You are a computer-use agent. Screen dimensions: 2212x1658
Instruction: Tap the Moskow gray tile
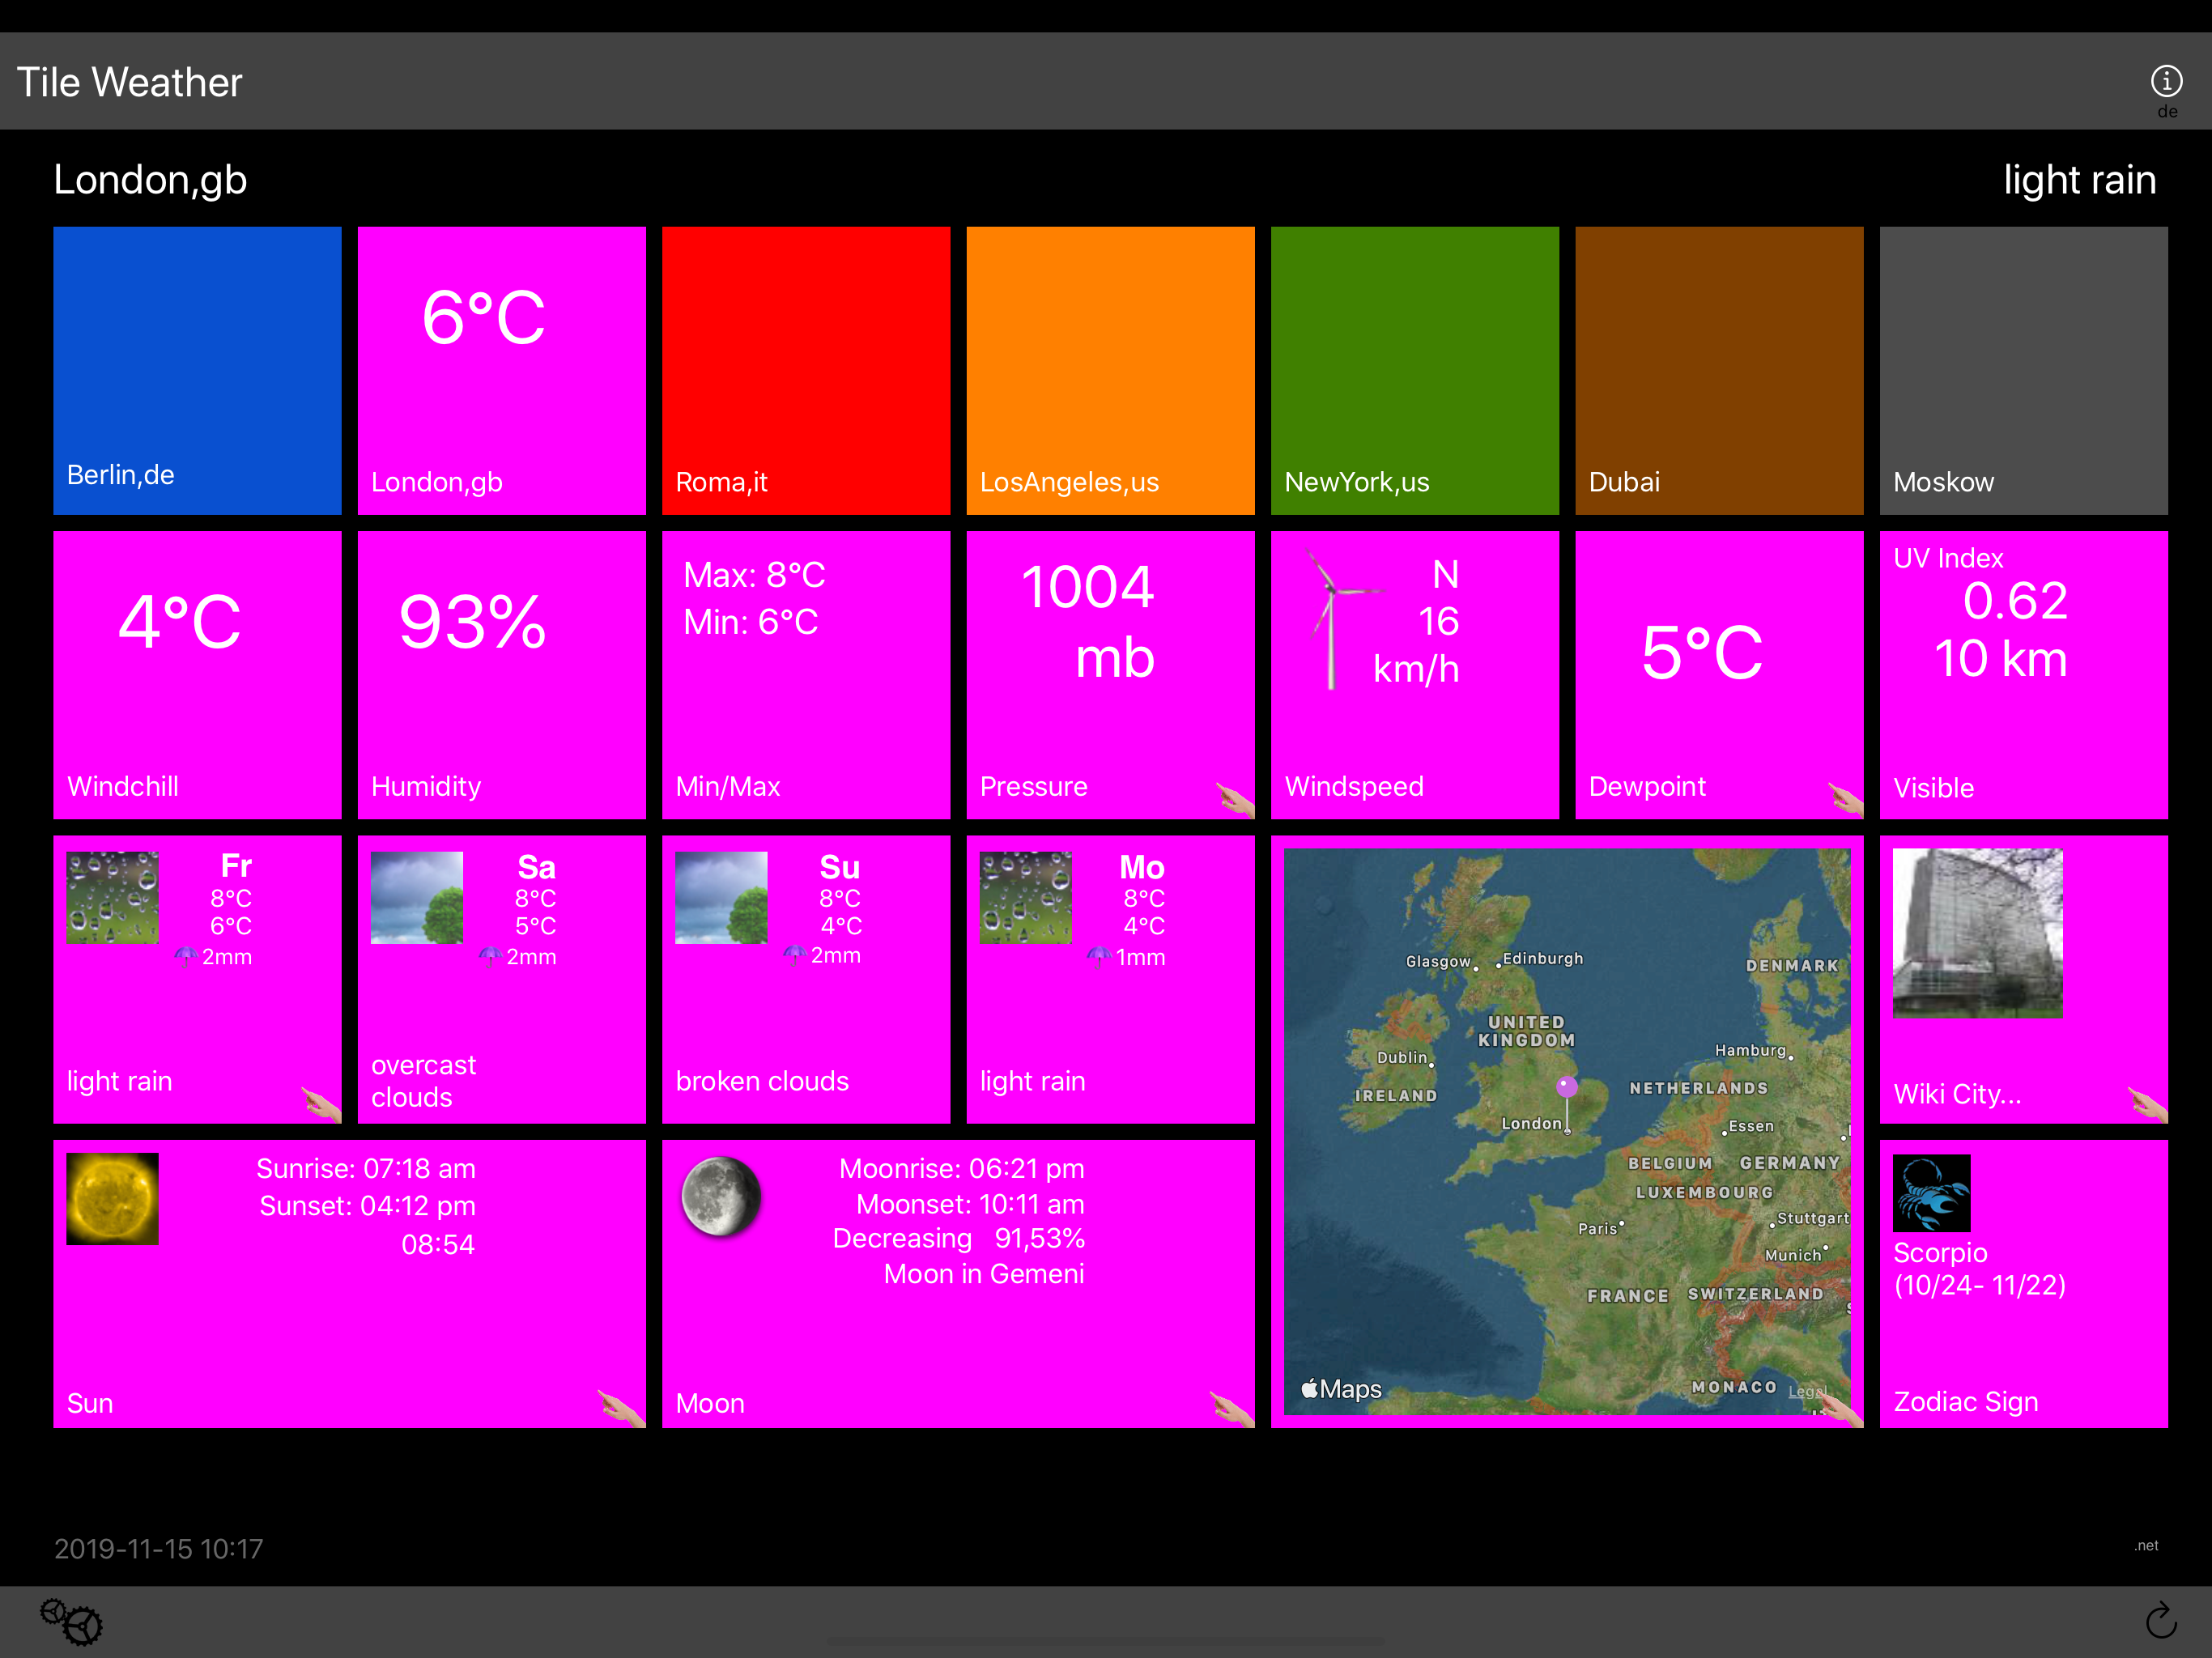(x=2023, y=370)
